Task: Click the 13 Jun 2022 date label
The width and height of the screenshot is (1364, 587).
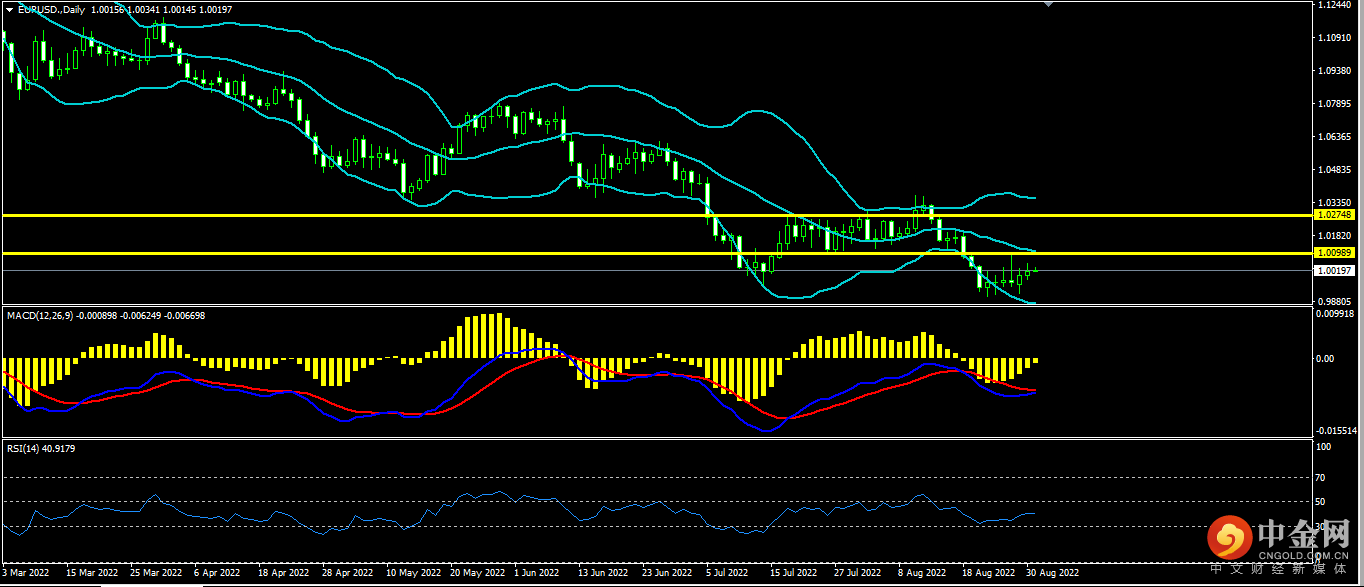Action: (x=604, y=573)
